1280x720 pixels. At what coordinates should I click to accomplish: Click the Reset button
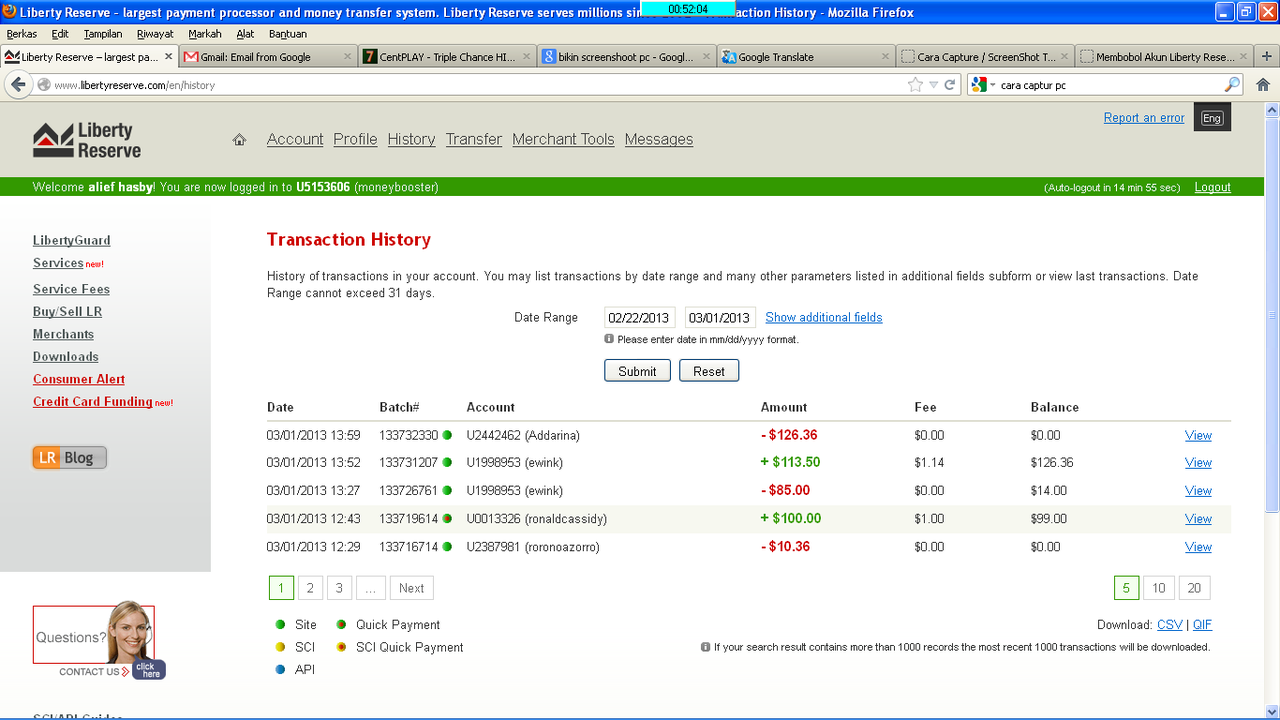[709, 371]
